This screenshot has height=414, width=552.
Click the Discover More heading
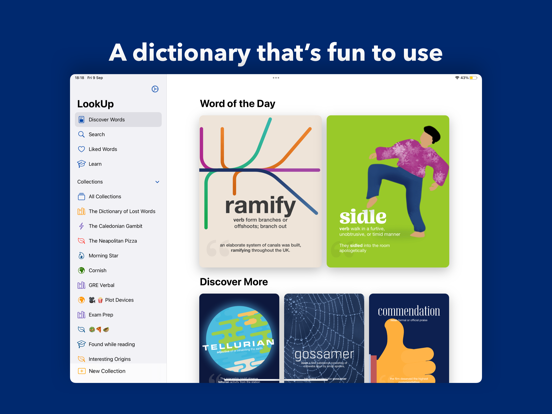234,282
